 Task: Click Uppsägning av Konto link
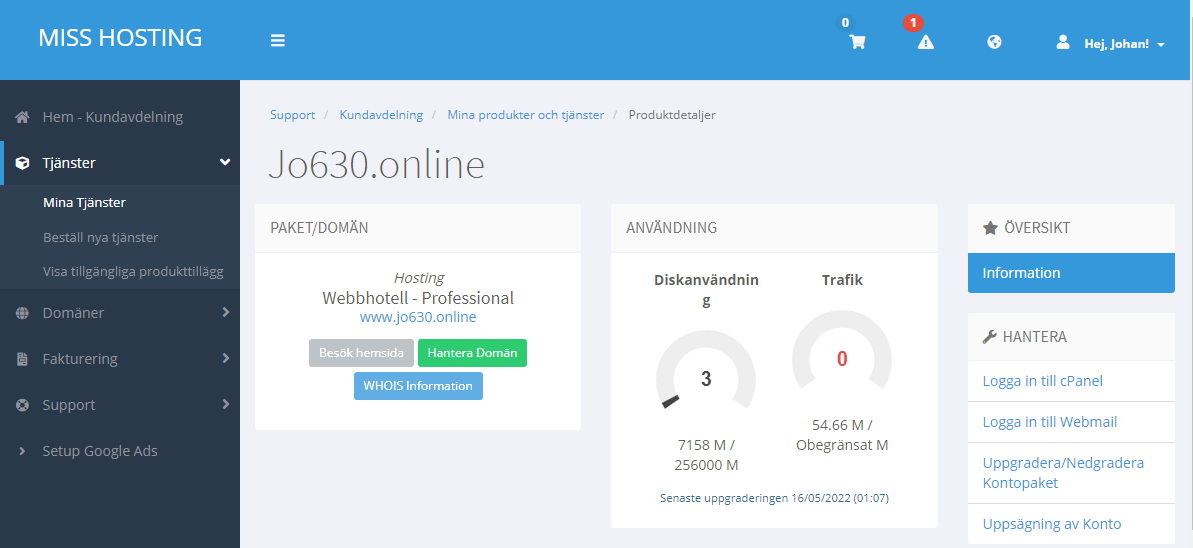(1052, 524)
